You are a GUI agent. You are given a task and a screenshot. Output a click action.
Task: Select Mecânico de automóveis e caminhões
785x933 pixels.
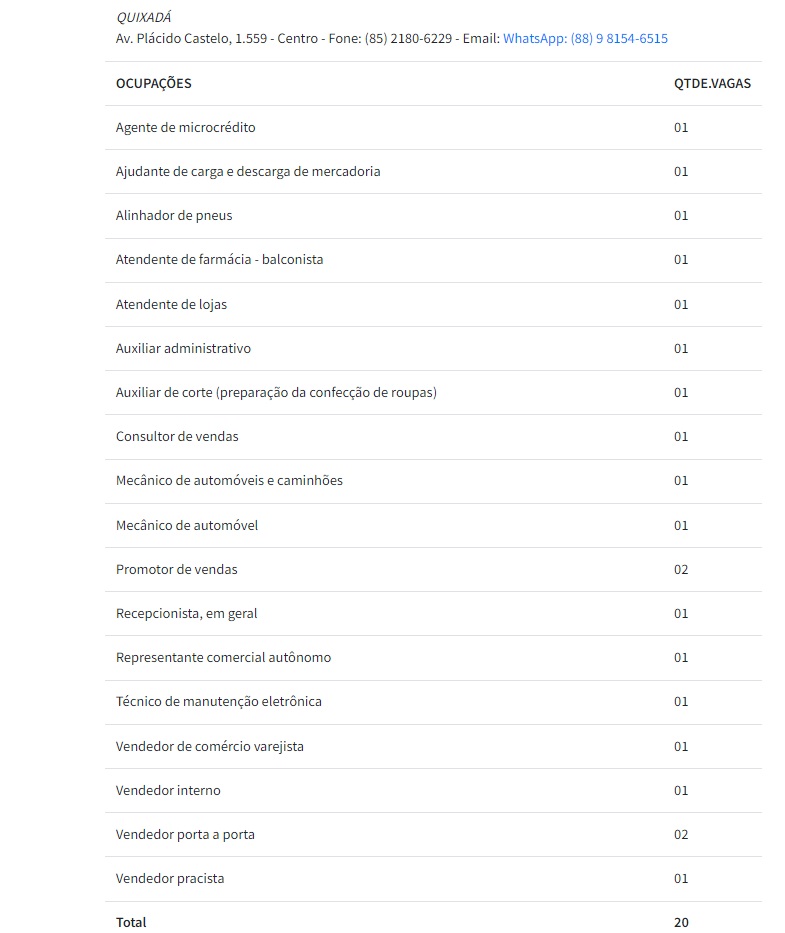click(x=229, y=481)
